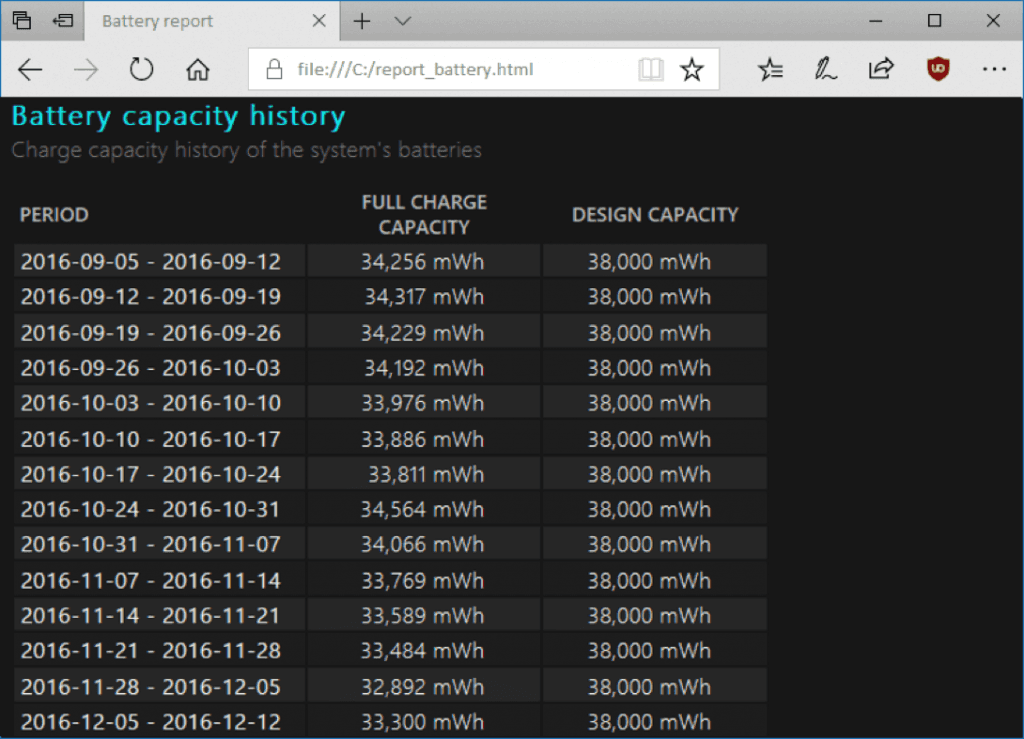Open a new tab with plus button
This screenshot has width=1024, height=739.
(362, 21)
